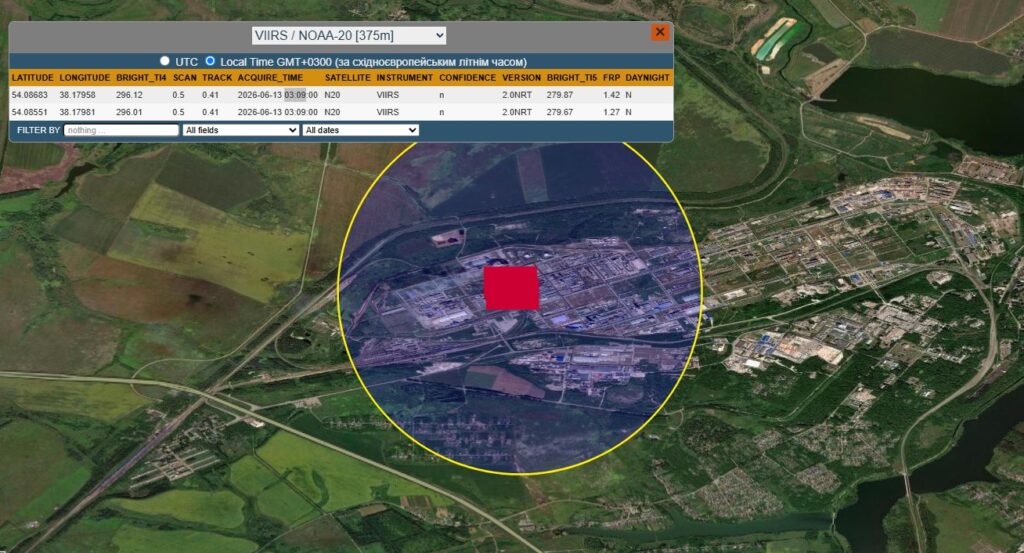Click the TRACK column header
This screenshot has width=1024, height=553.
217,77
